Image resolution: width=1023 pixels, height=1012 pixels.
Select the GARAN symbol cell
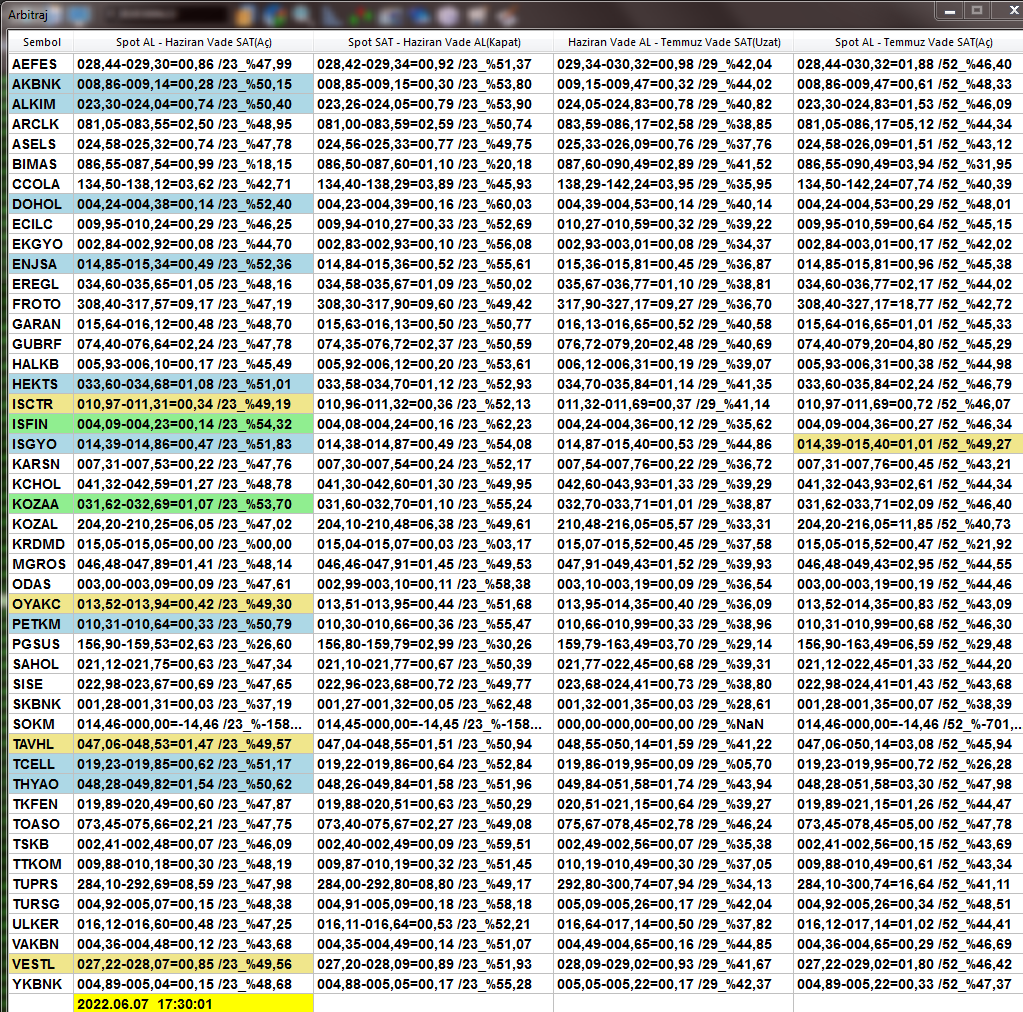pyautogui.click(x=41, y=324)
